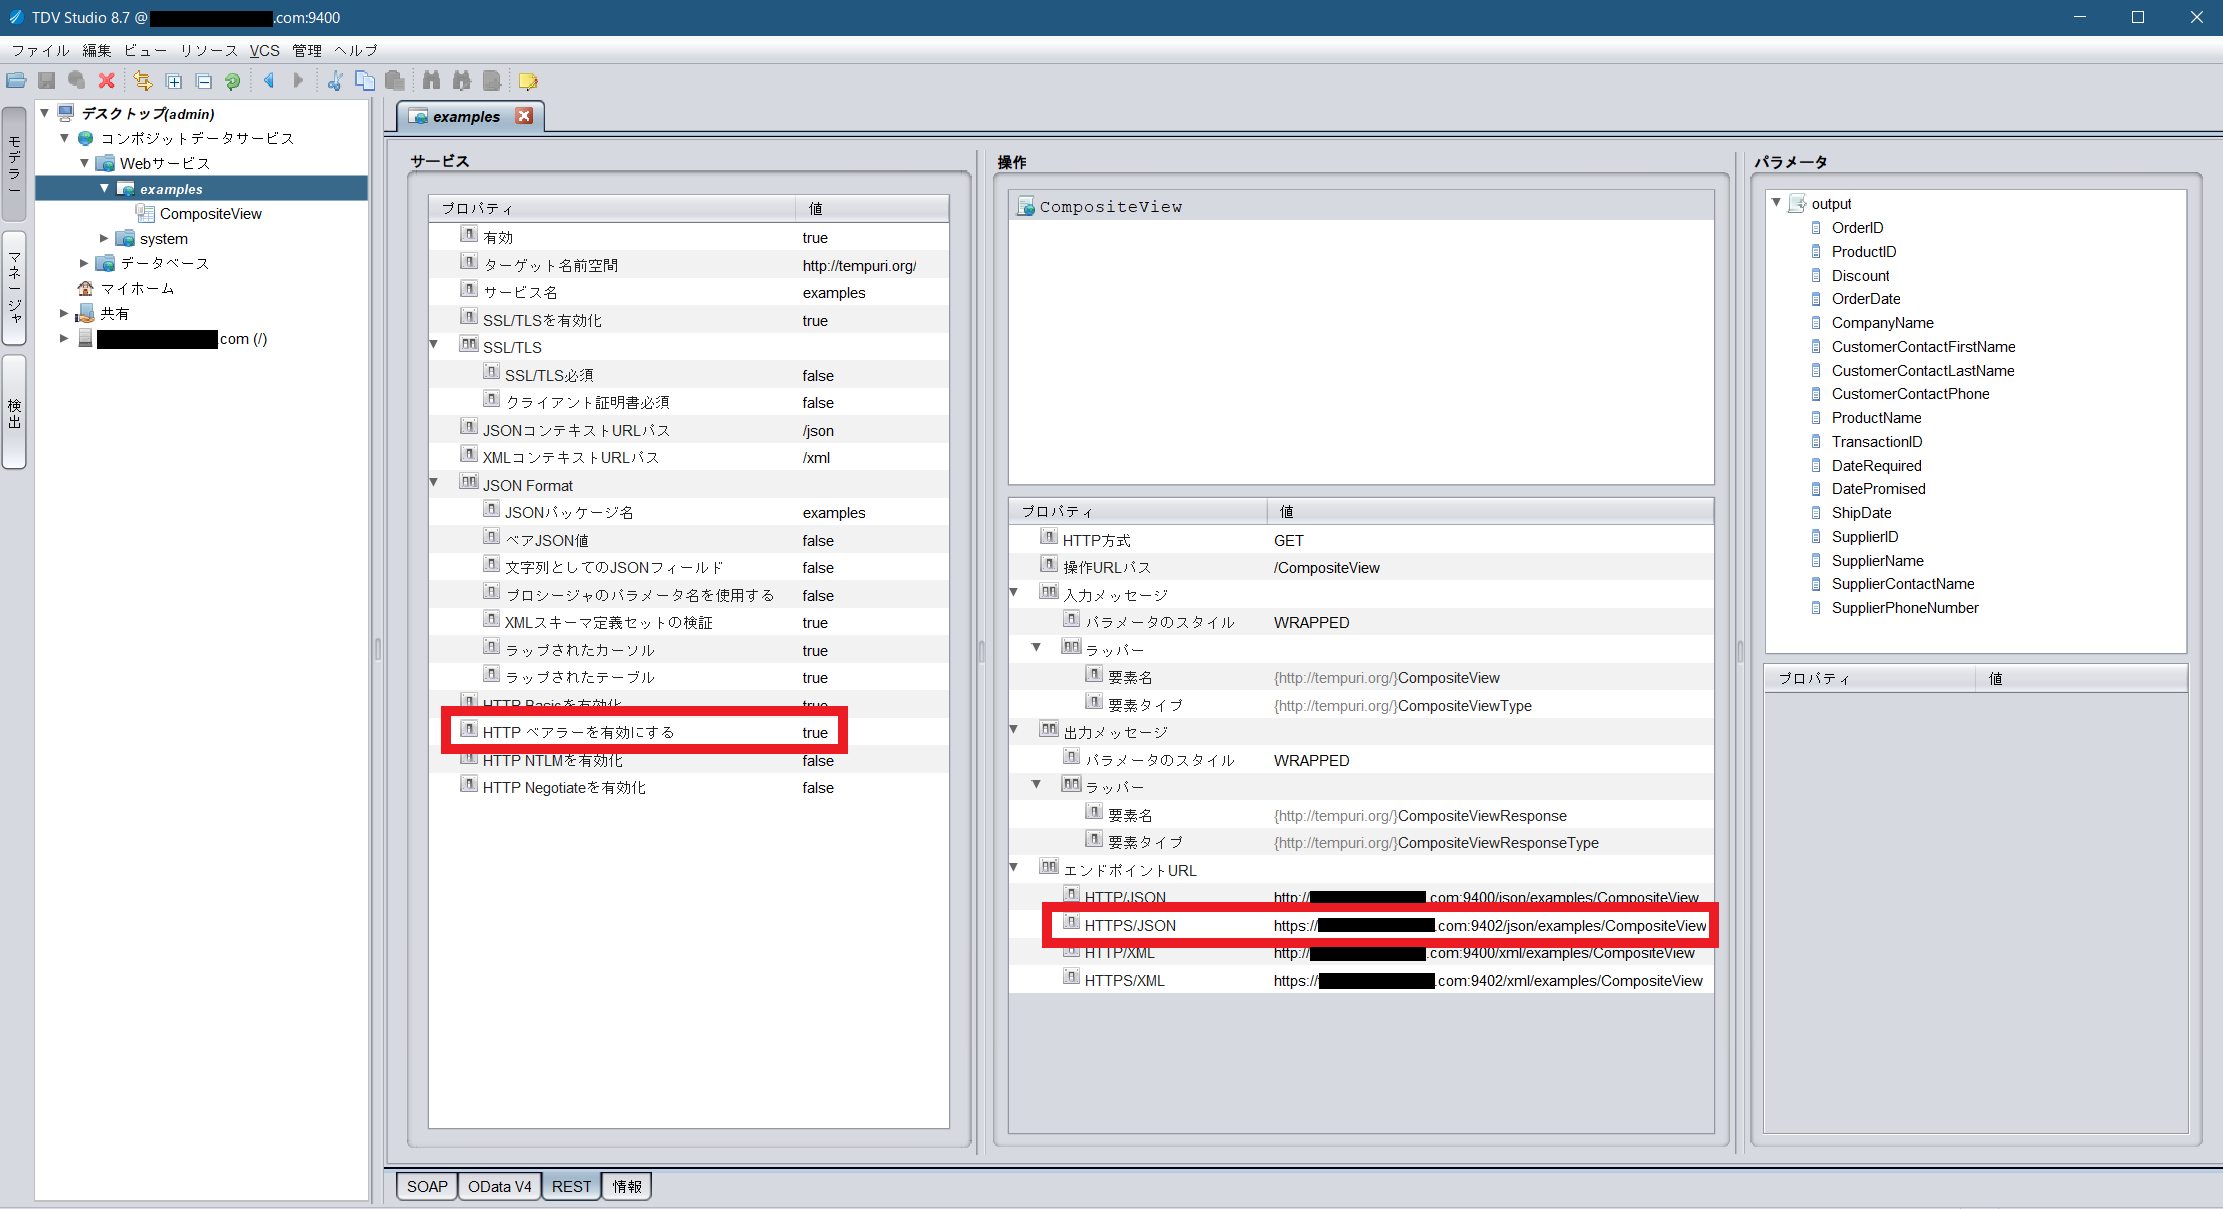Select CompositeView under examples in tree
Viewport: 2223px width, 1209px height.
point(210,214)
